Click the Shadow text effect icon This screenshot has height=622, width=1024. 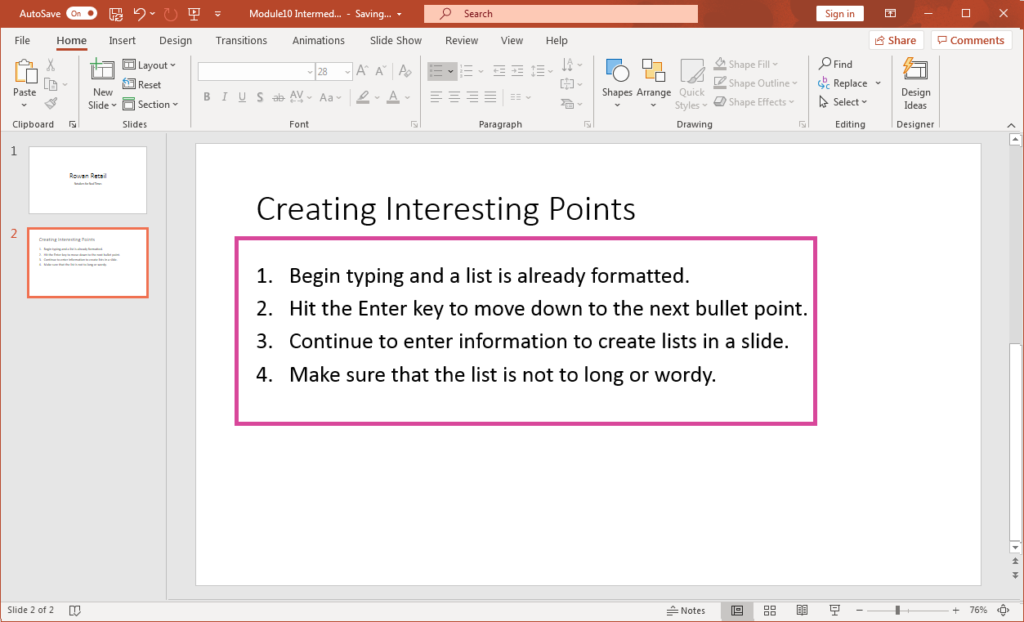260,97
